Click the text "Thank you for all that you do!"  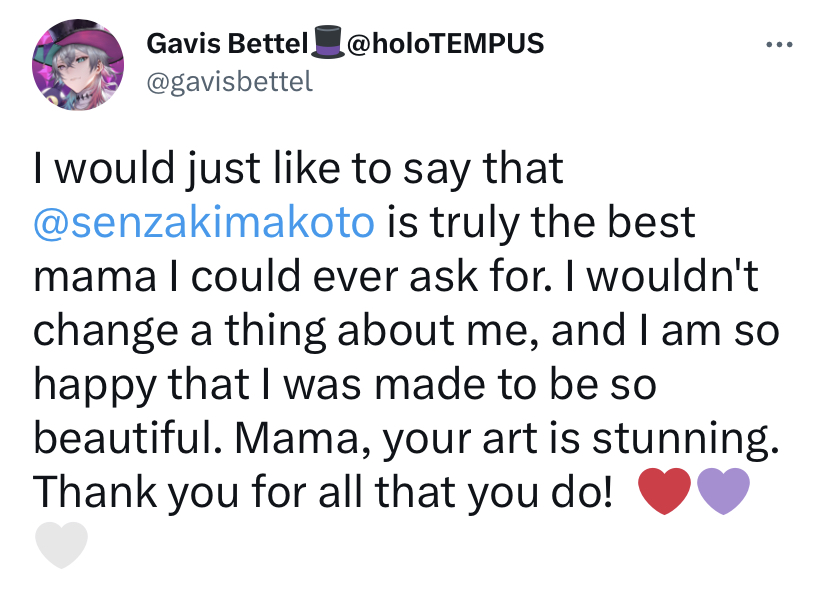(x=322, y=492)
